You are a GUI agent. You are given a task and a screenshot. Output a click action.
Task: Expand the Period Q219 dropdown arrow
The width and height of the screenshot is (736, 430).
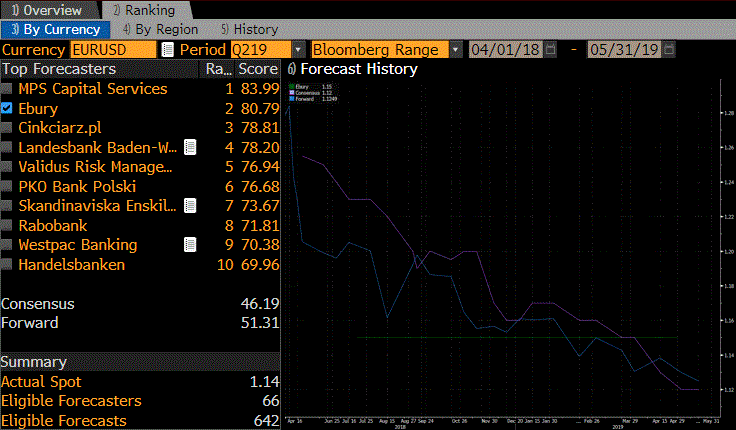298,50
